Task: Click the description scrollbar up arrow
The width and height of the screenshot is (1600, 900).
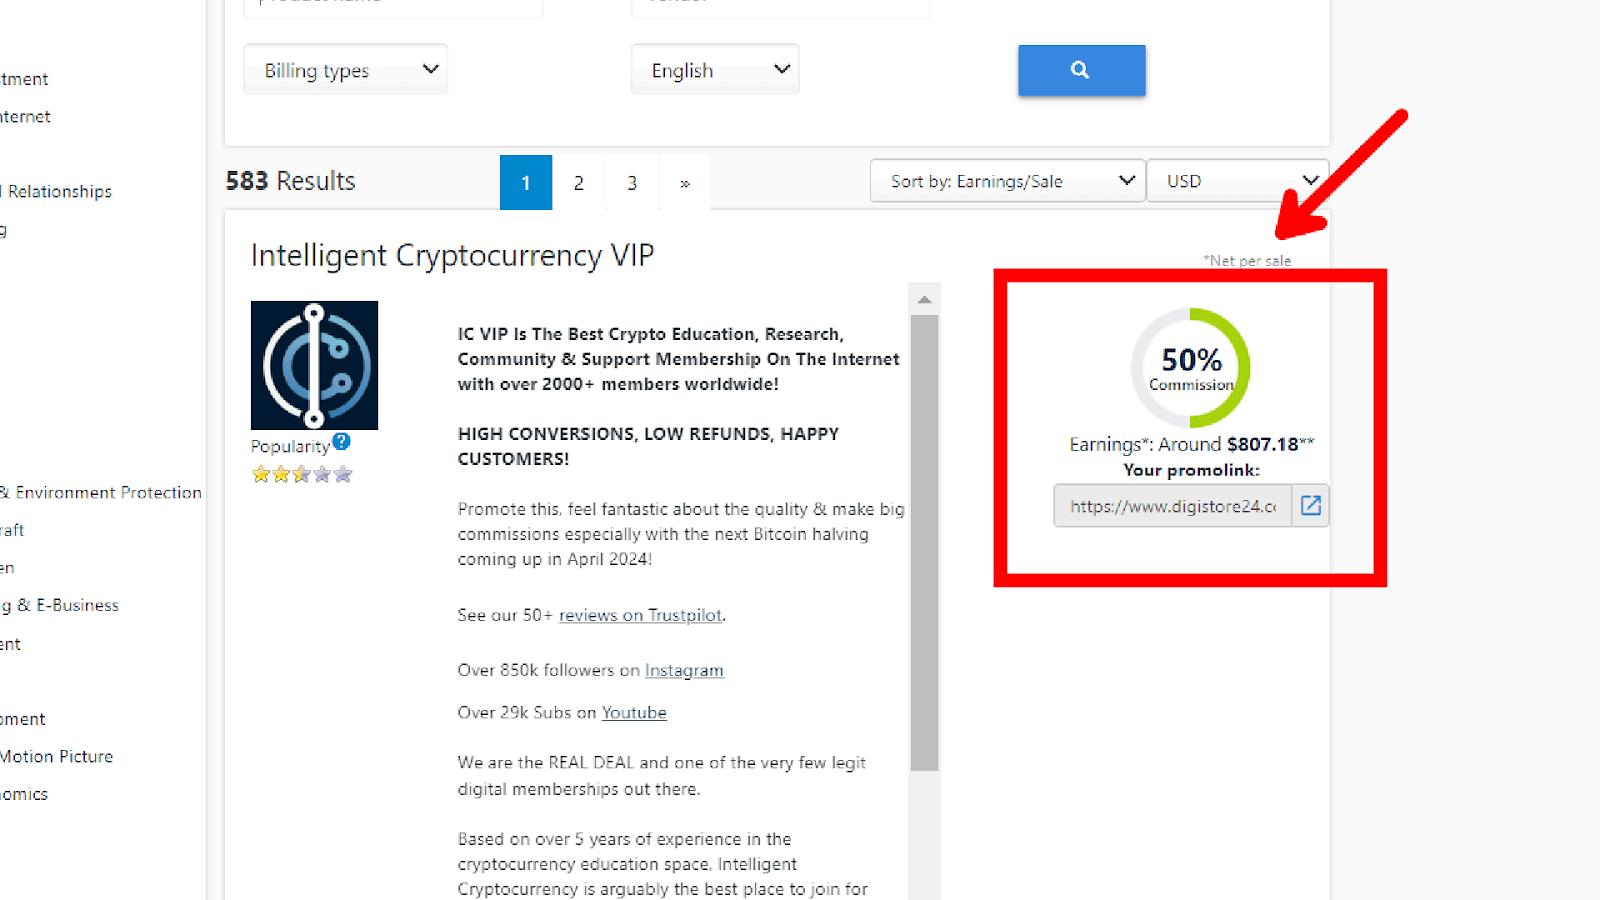Action: pyautogui.click(x=925, y=299)
